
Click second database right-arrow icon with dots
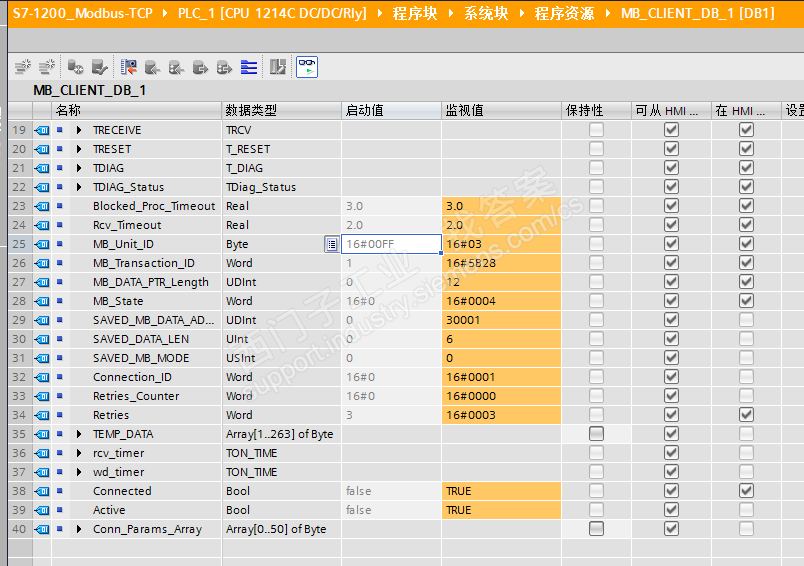pos(224,67)
